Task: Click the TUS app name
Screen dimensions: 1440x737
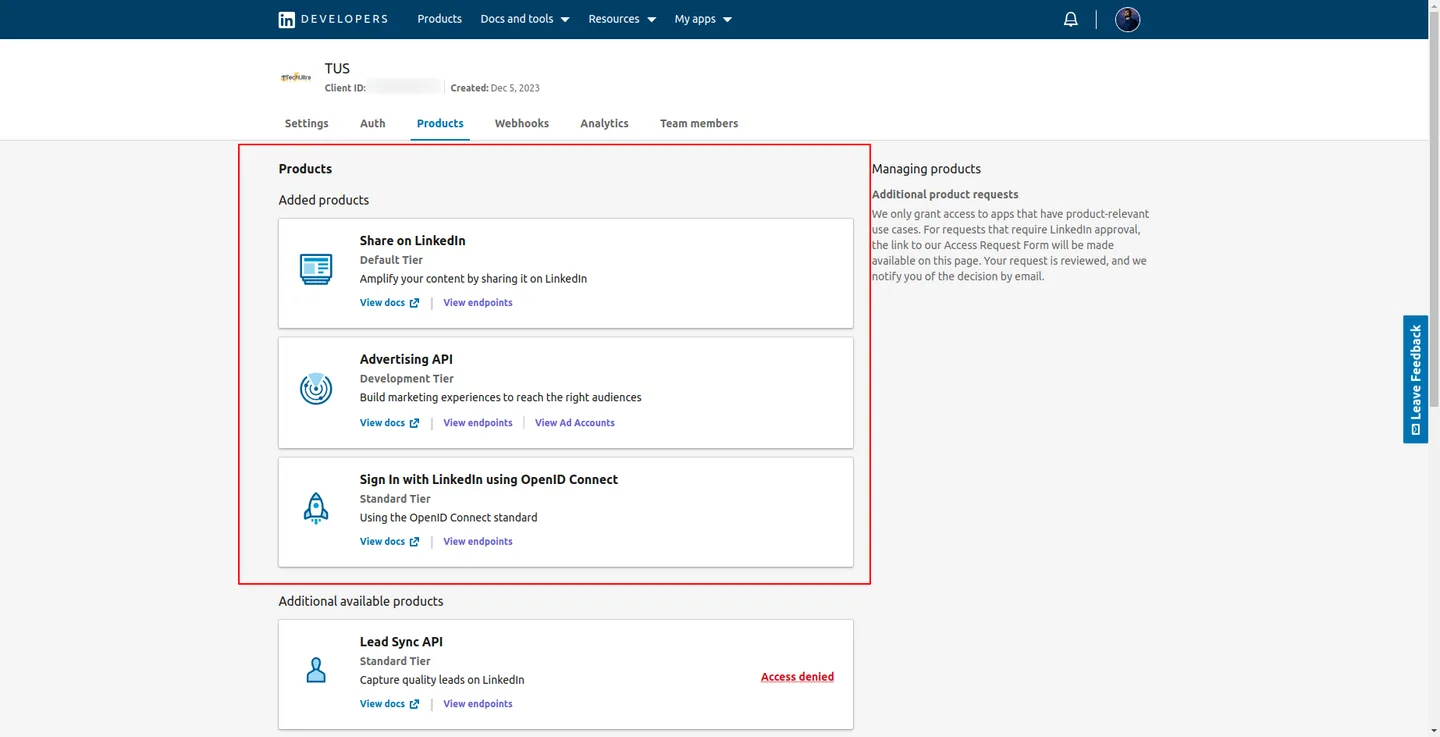Action: [337, 69]
